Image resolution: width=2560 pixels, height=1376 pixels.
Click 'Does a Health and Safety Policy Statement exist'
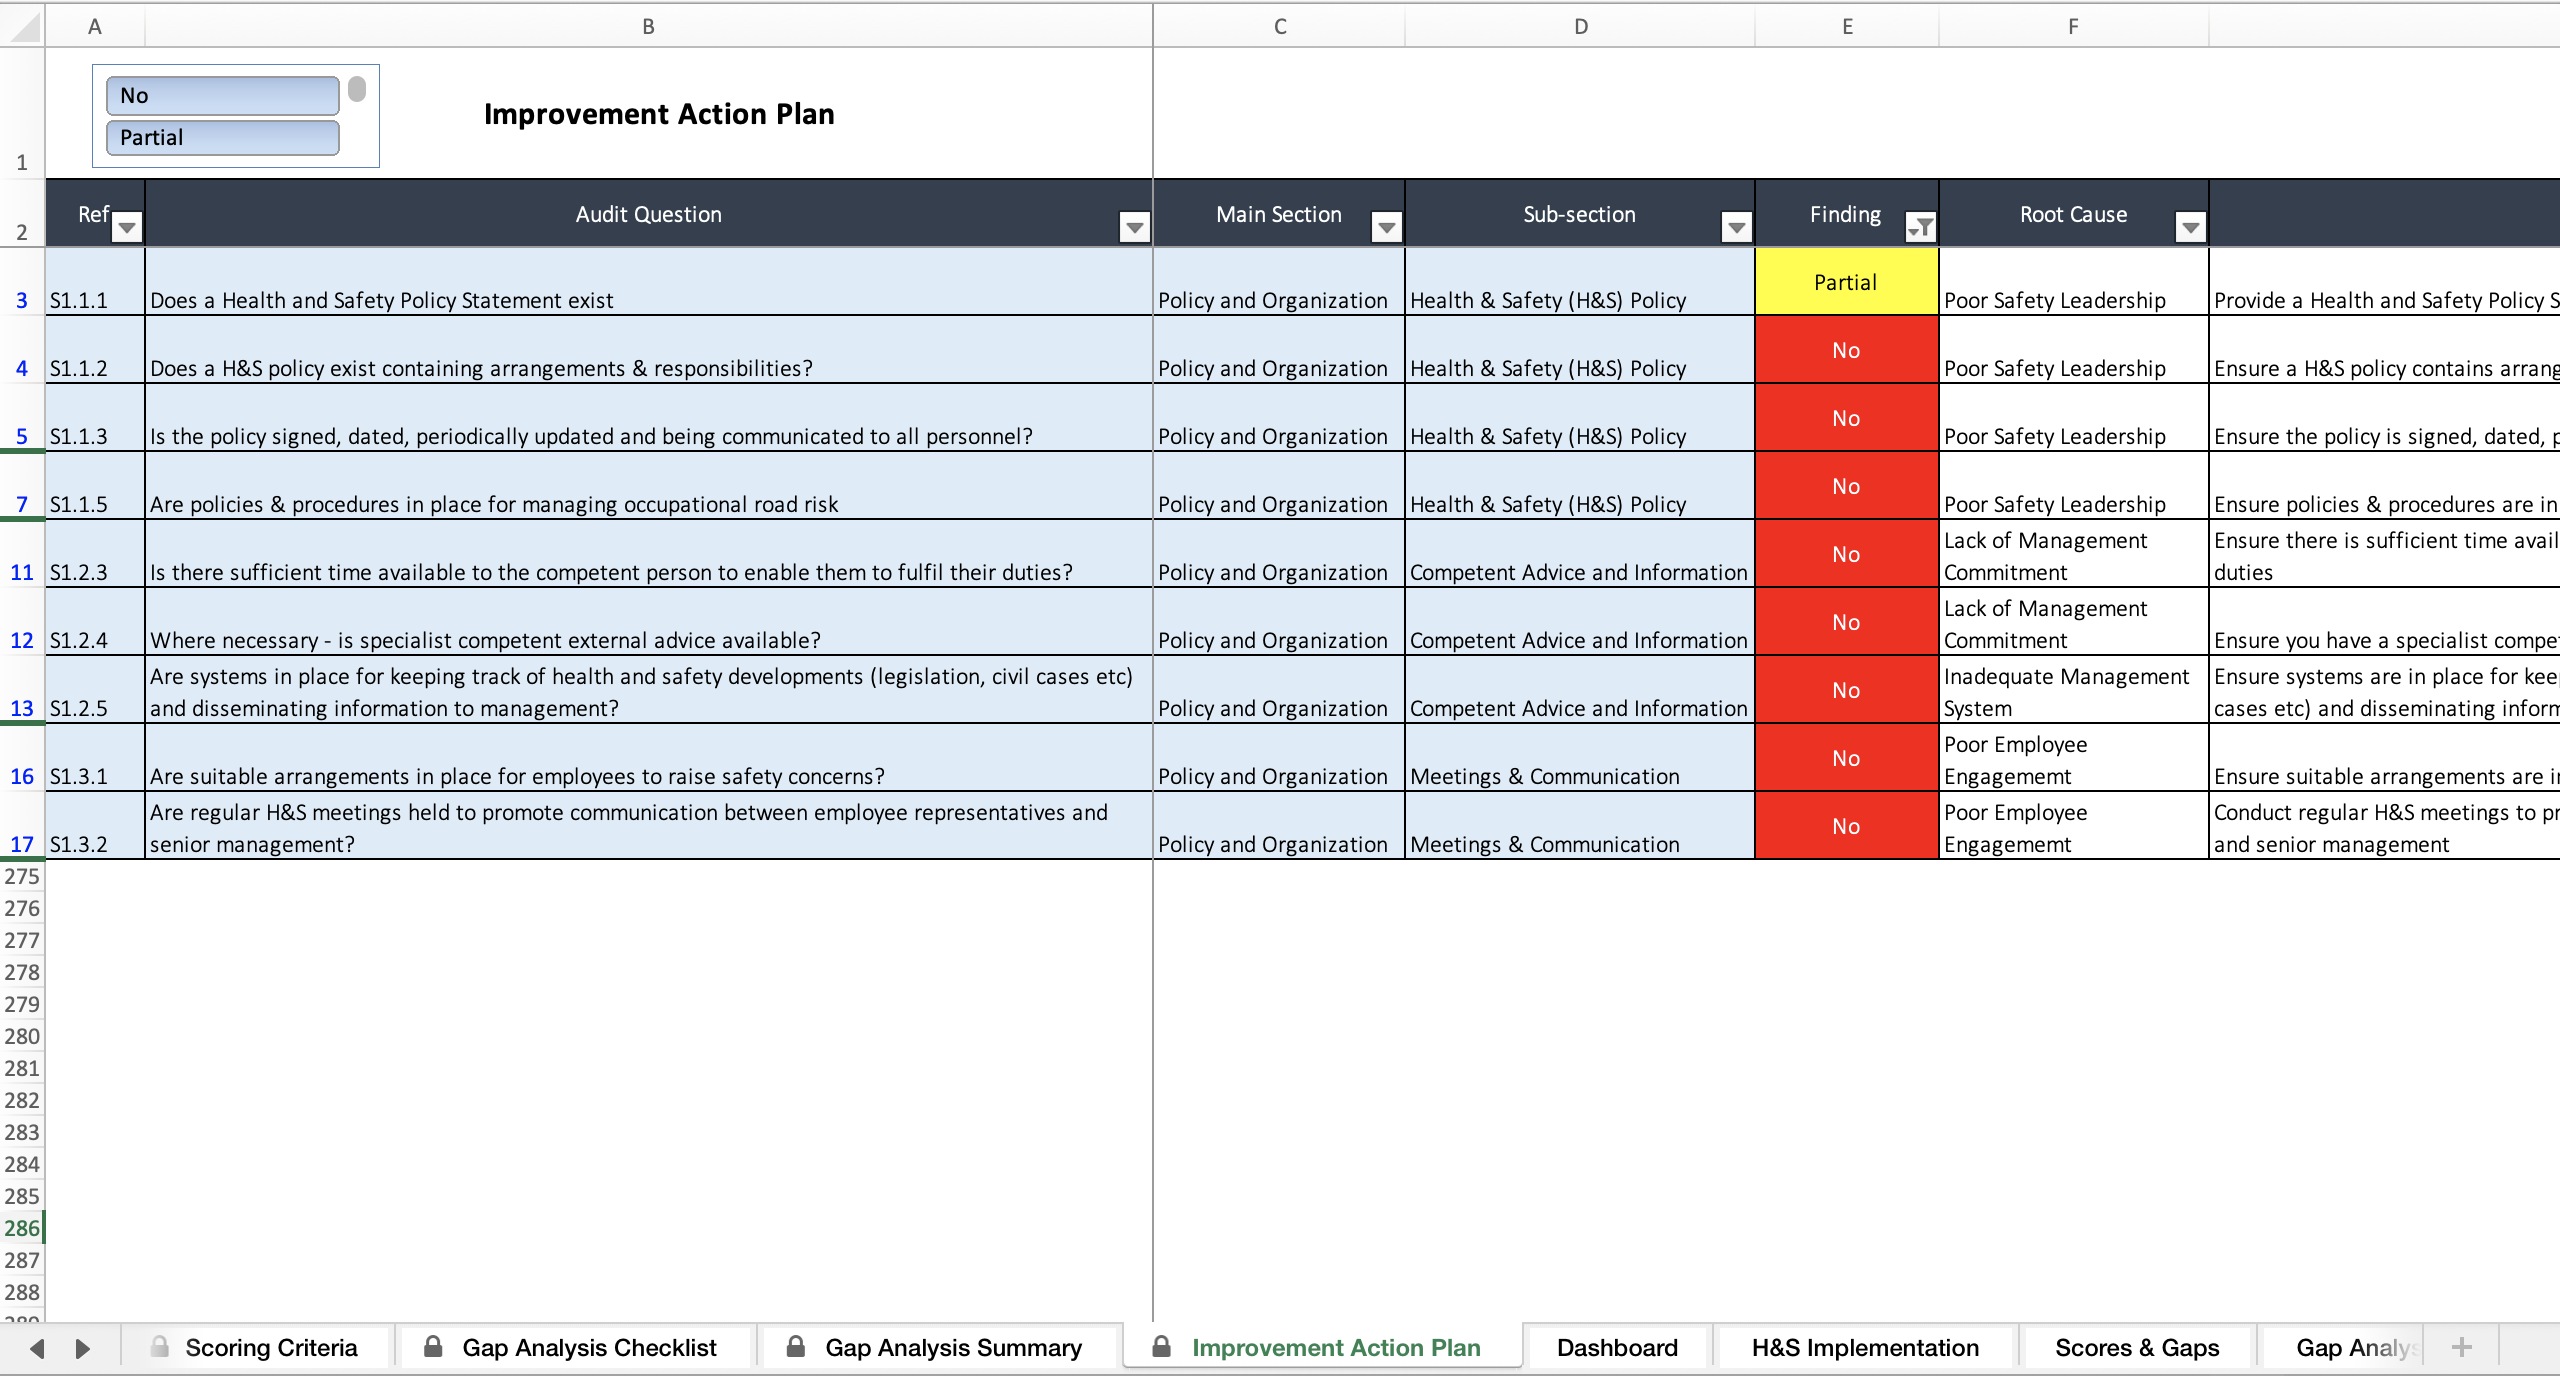point(649,282)
